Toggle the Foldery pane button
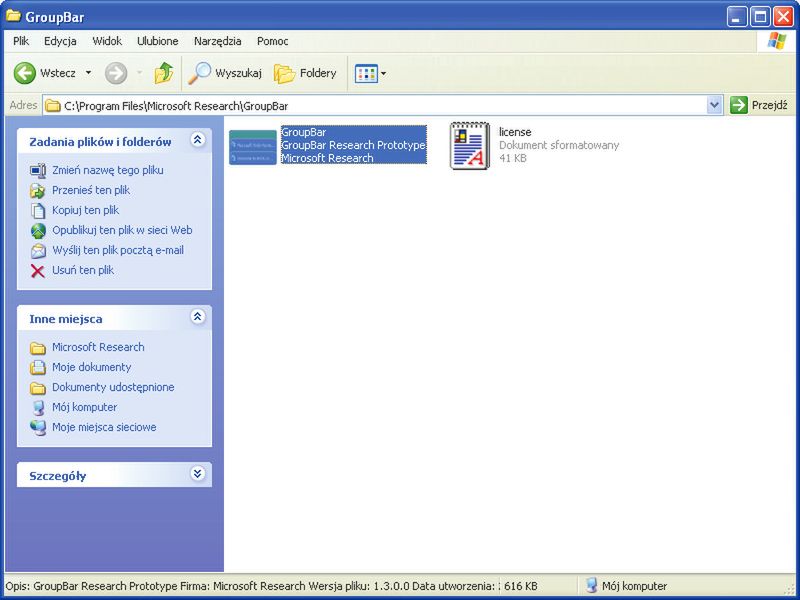This screenshot has height=600, width=800. (x=305, y=73)
